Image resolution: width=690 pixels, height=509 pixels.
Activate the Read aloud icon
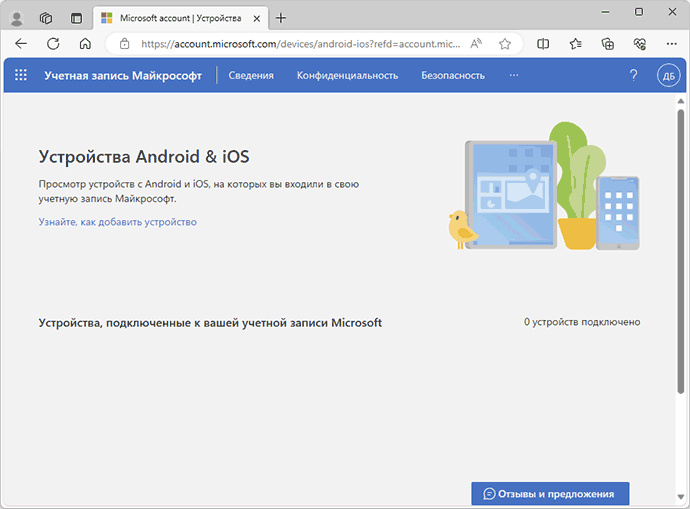[476, 44]
